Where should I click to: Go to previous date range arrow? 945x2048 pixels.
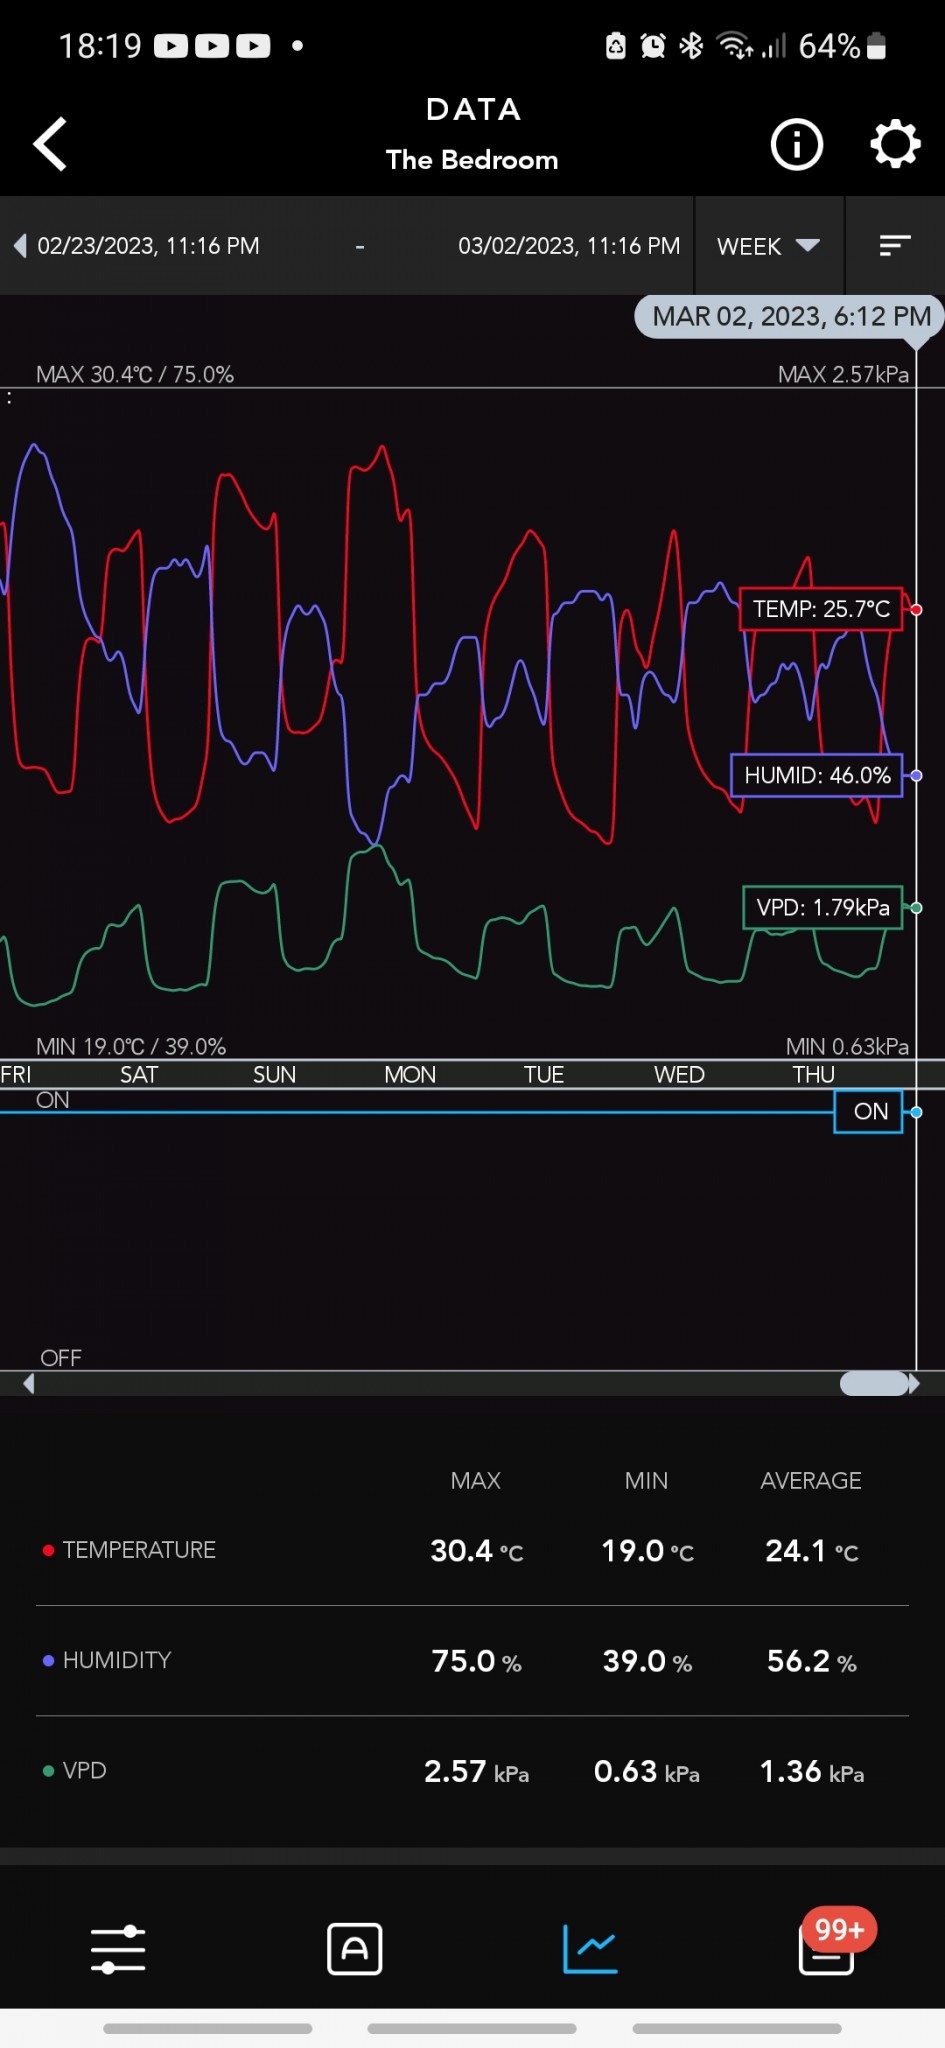[20, 246]
